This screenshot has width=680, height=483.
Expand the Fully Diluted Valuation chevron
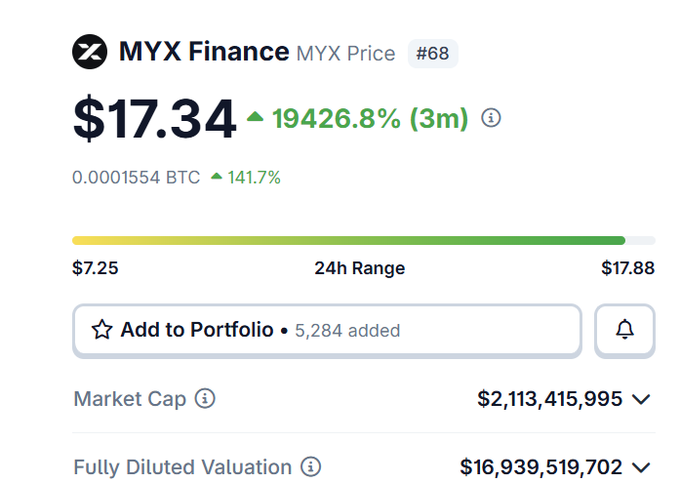641,467
